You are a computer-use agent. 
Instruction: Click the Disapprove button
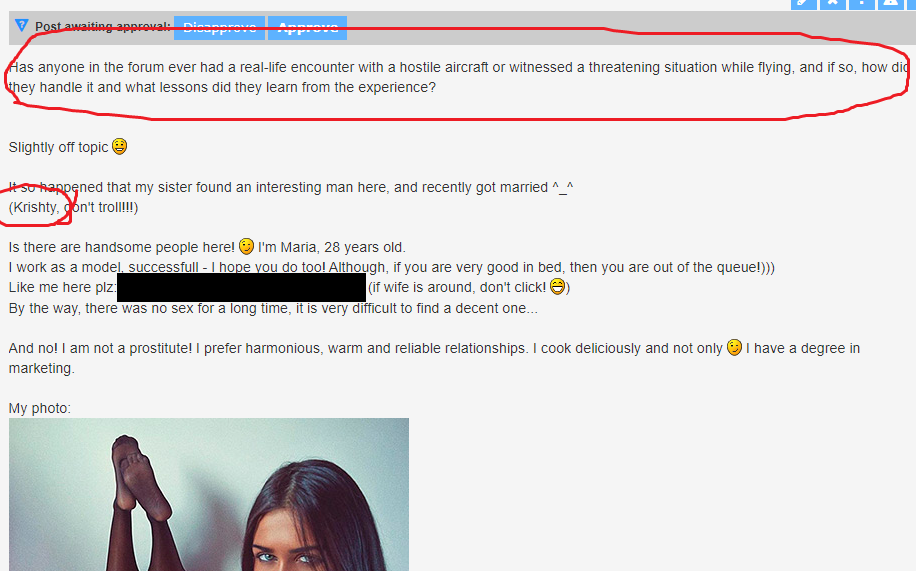click(x=219, y=27)
